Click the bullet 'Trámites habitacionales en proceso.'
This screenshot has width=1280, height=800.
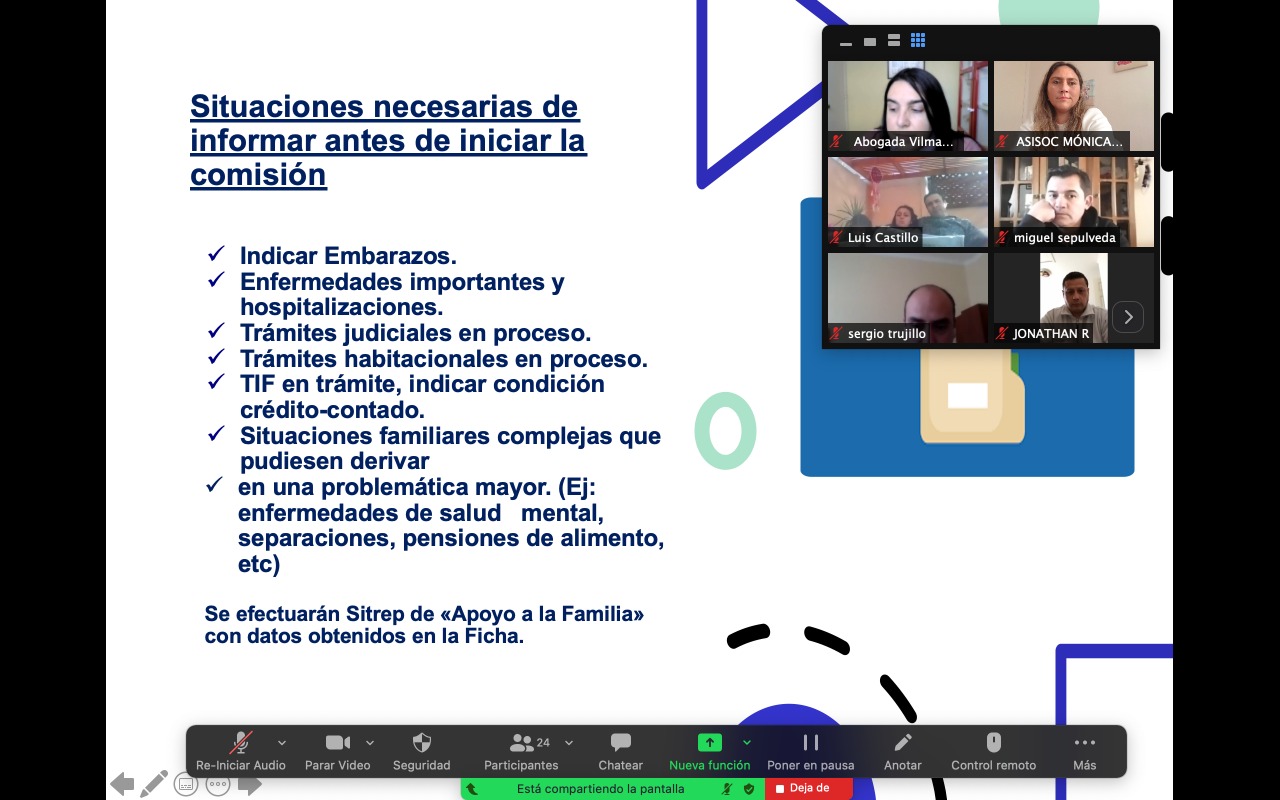[444, 359]
